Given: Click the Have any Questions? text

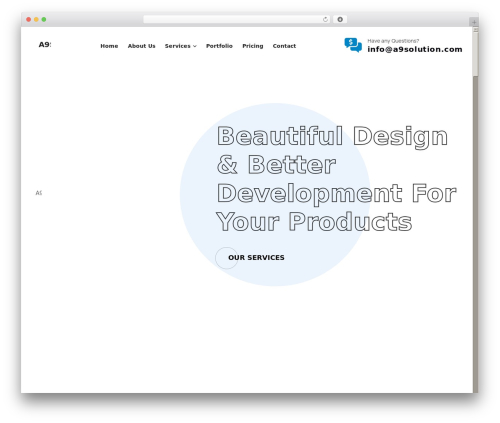Looking at the screenshot, I should [x=393, y=41].
